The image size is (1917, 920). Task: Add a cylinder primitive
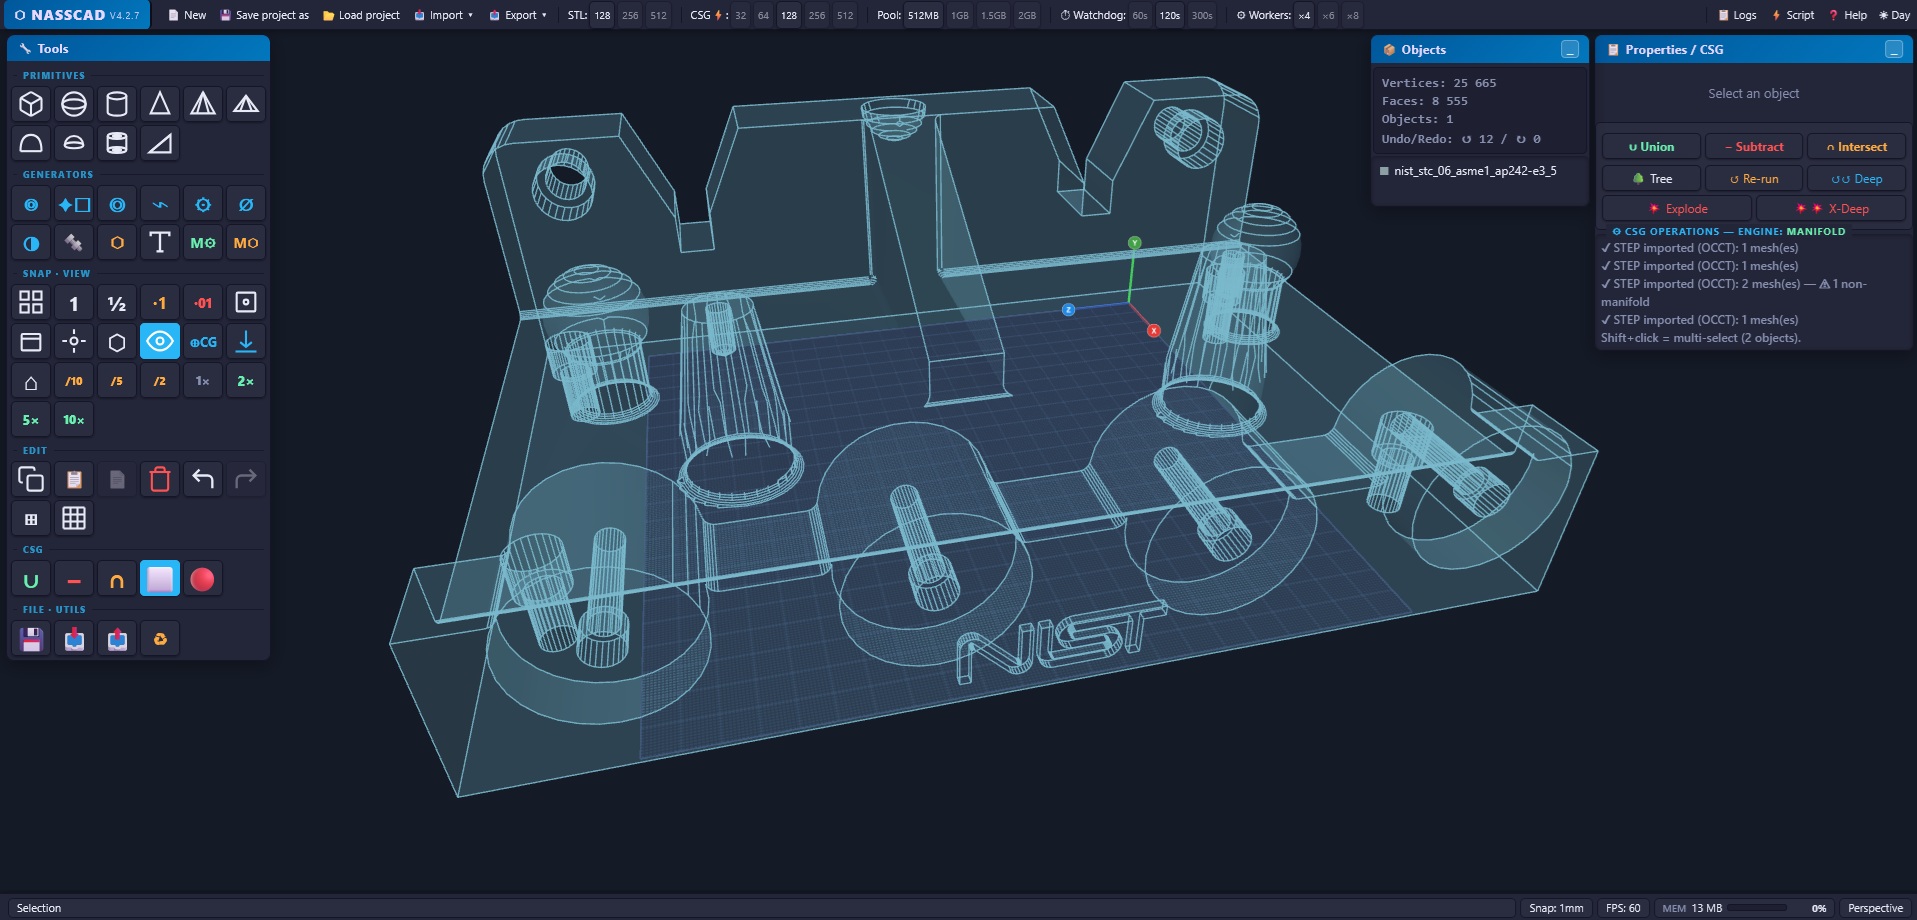[x=117, y=104]
